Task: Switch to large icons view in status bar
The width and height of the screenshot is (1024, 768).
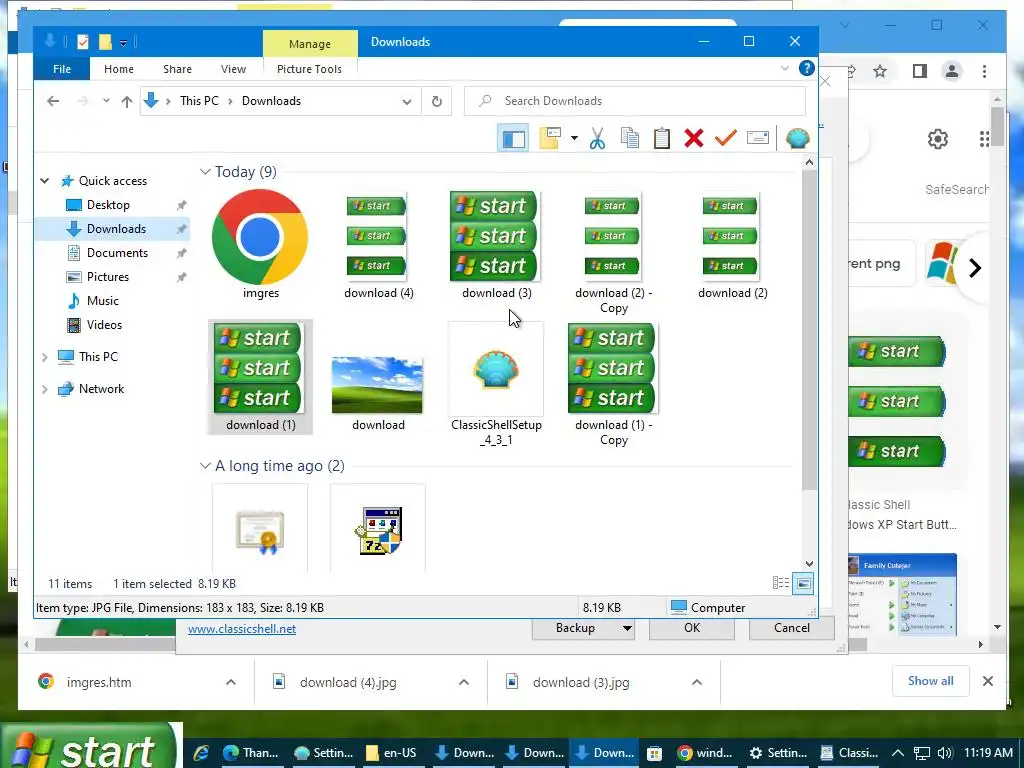Action: click(803, 583)
